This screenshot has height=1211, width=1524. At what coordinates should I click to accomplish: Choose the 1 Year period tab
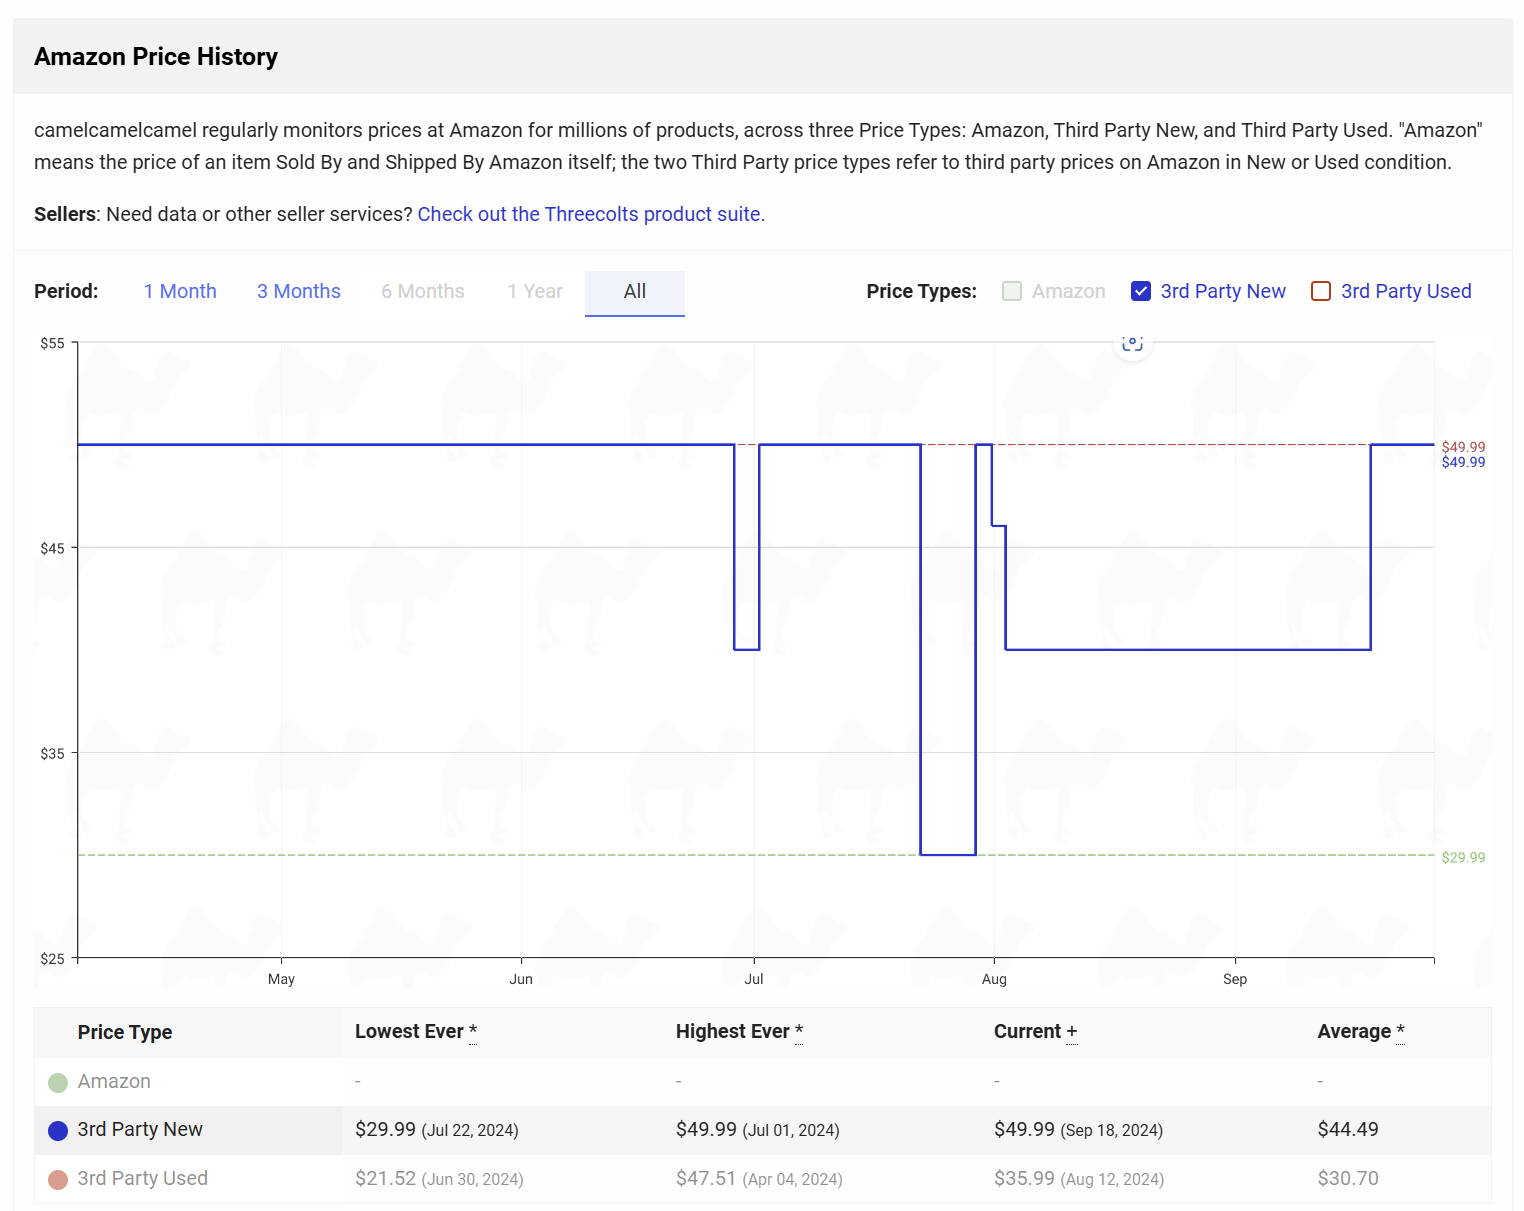tap(534, 291)
